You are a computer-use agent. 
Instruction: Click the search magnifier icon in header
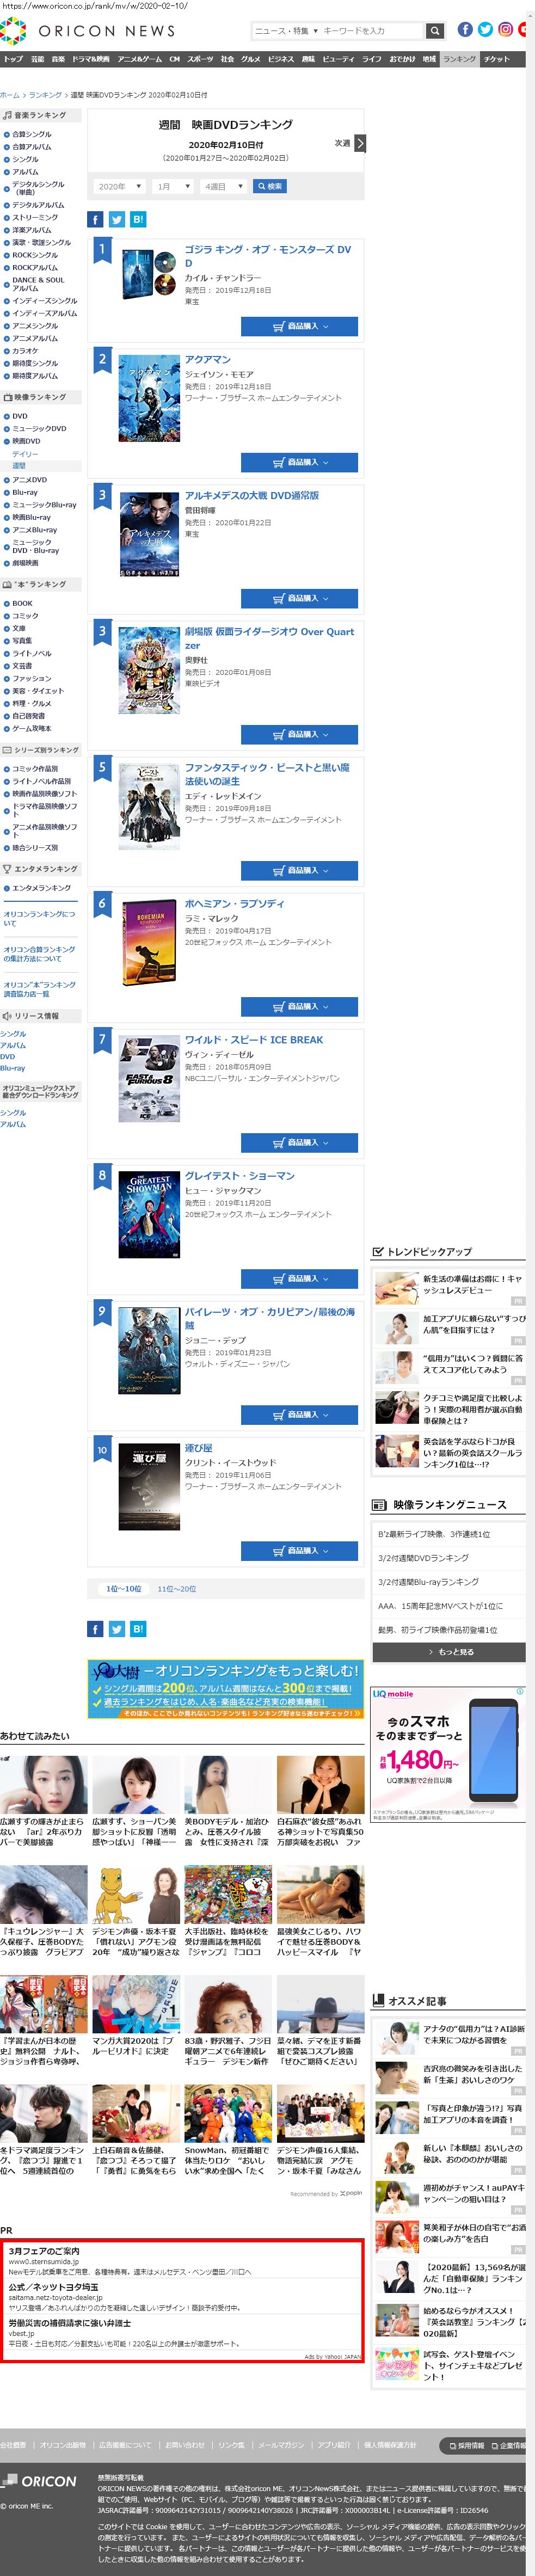click(x=434, y=31)
